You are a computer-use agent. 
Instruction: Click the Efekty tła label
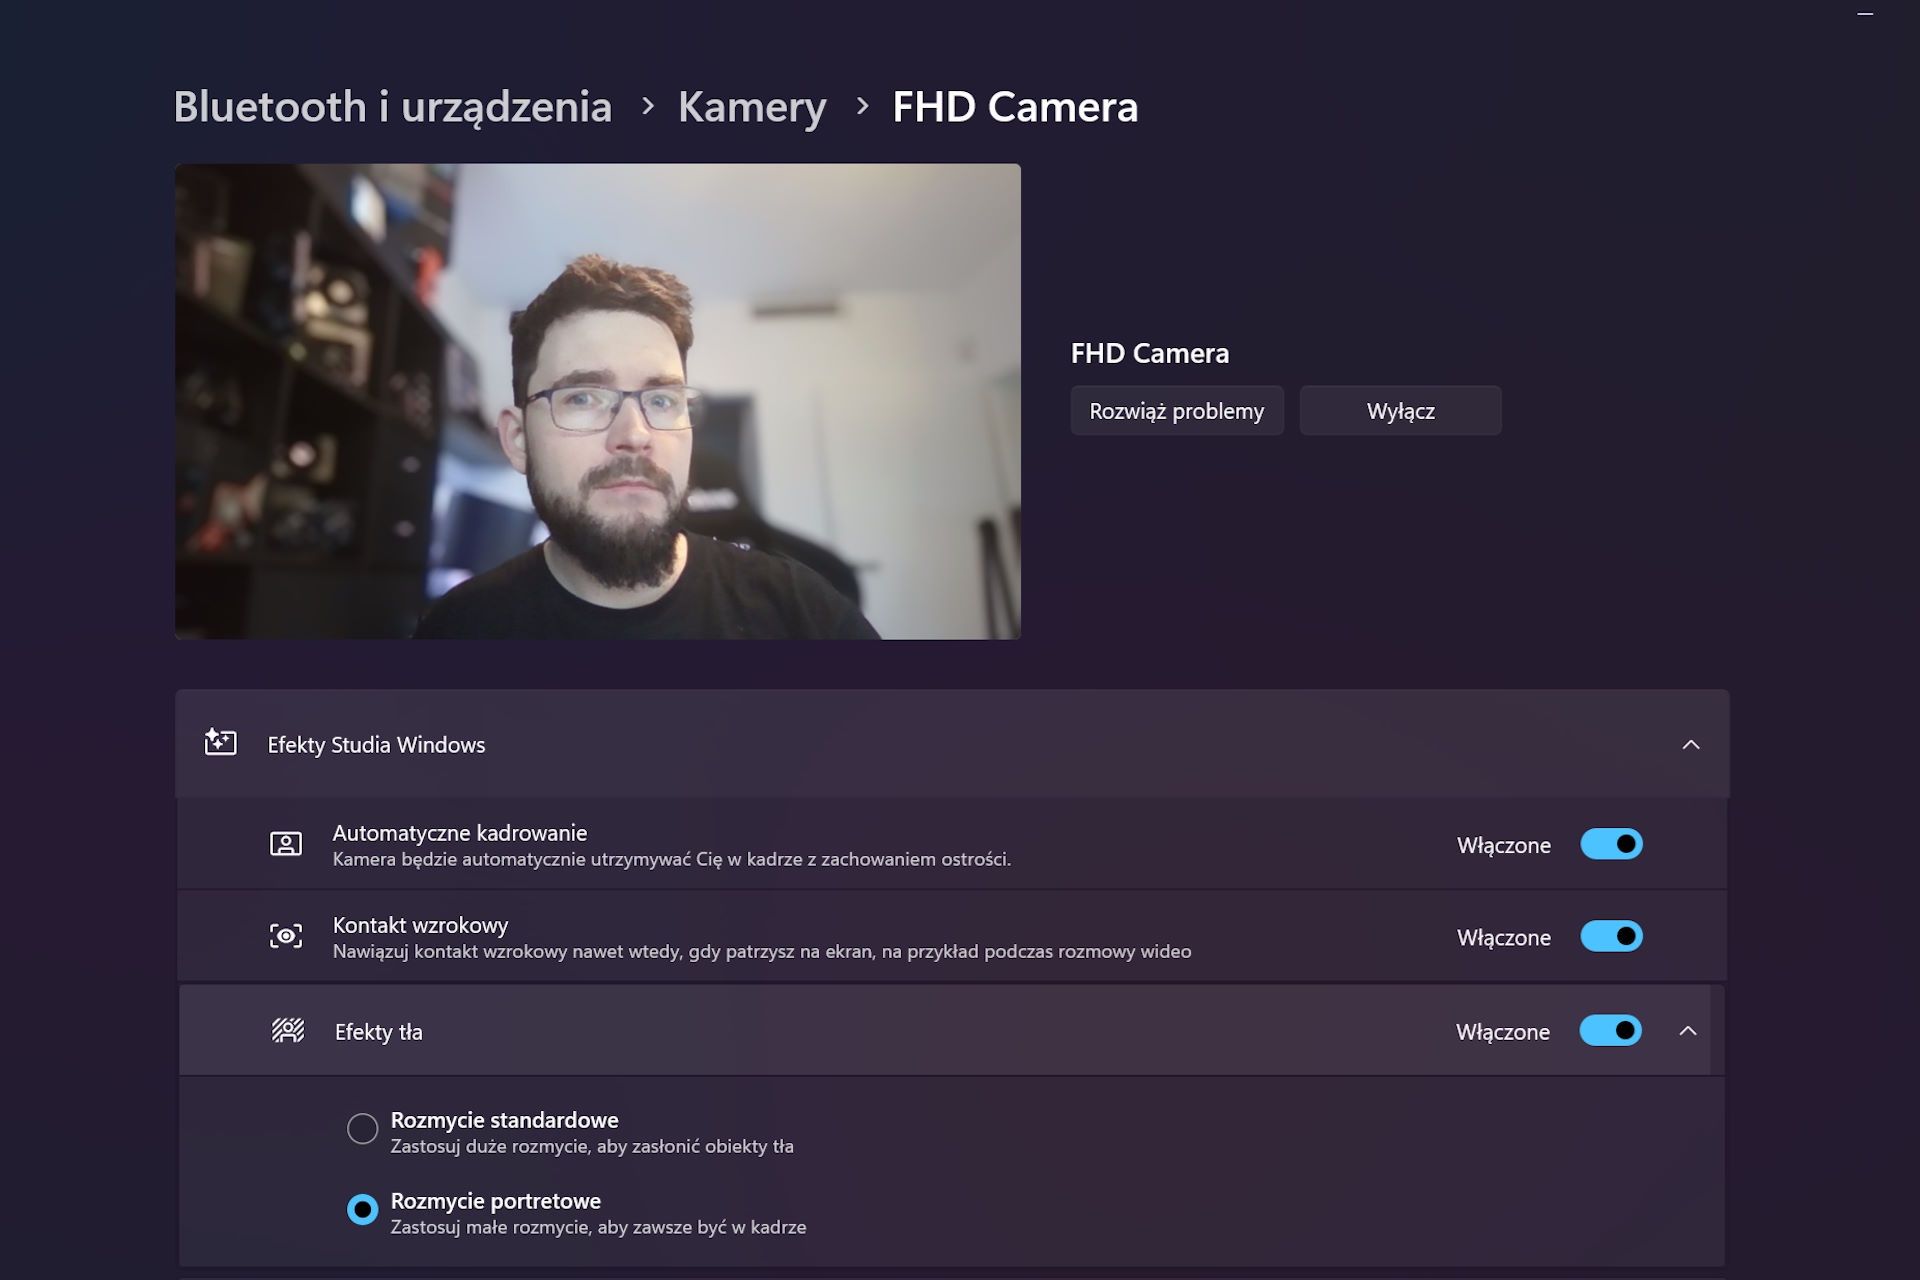[379, 1032]
